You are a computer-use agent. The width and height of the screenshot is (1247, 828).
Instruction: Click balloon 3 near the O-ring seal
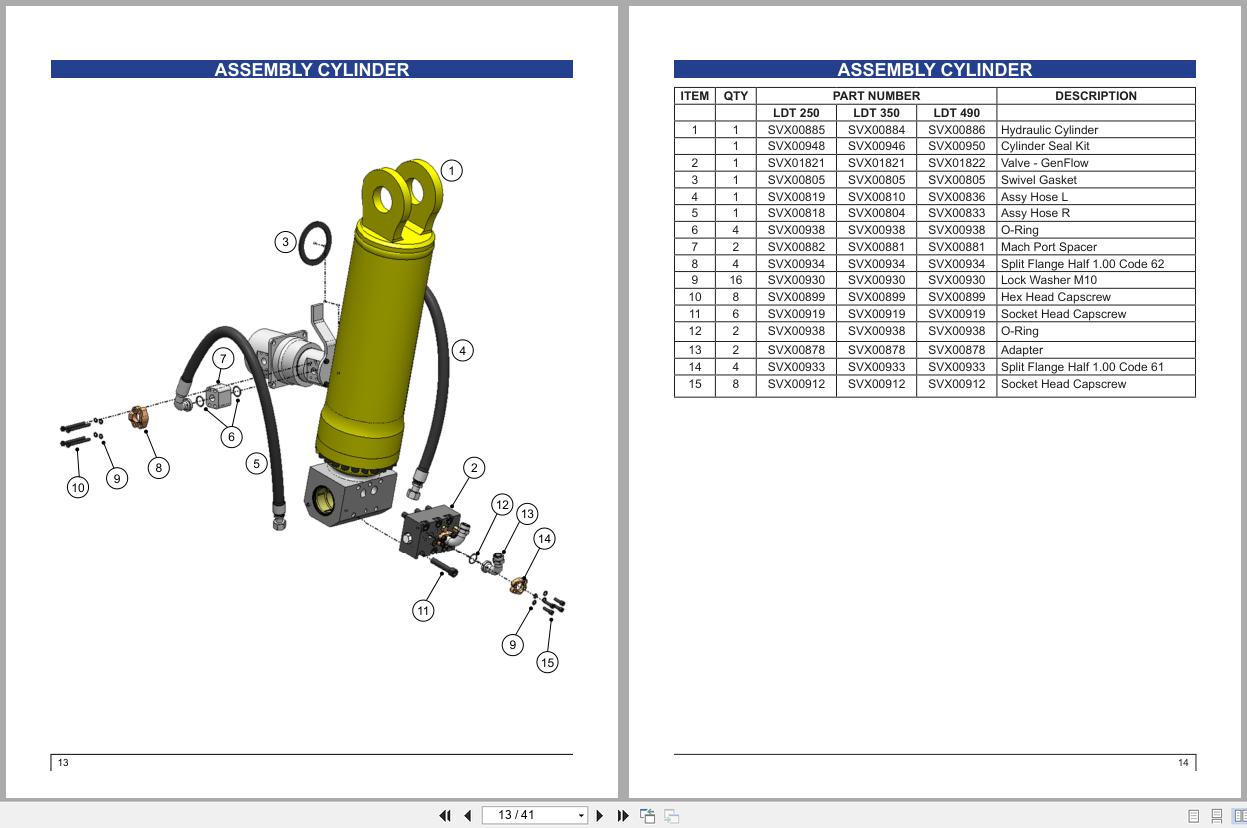tap(284, 241)
